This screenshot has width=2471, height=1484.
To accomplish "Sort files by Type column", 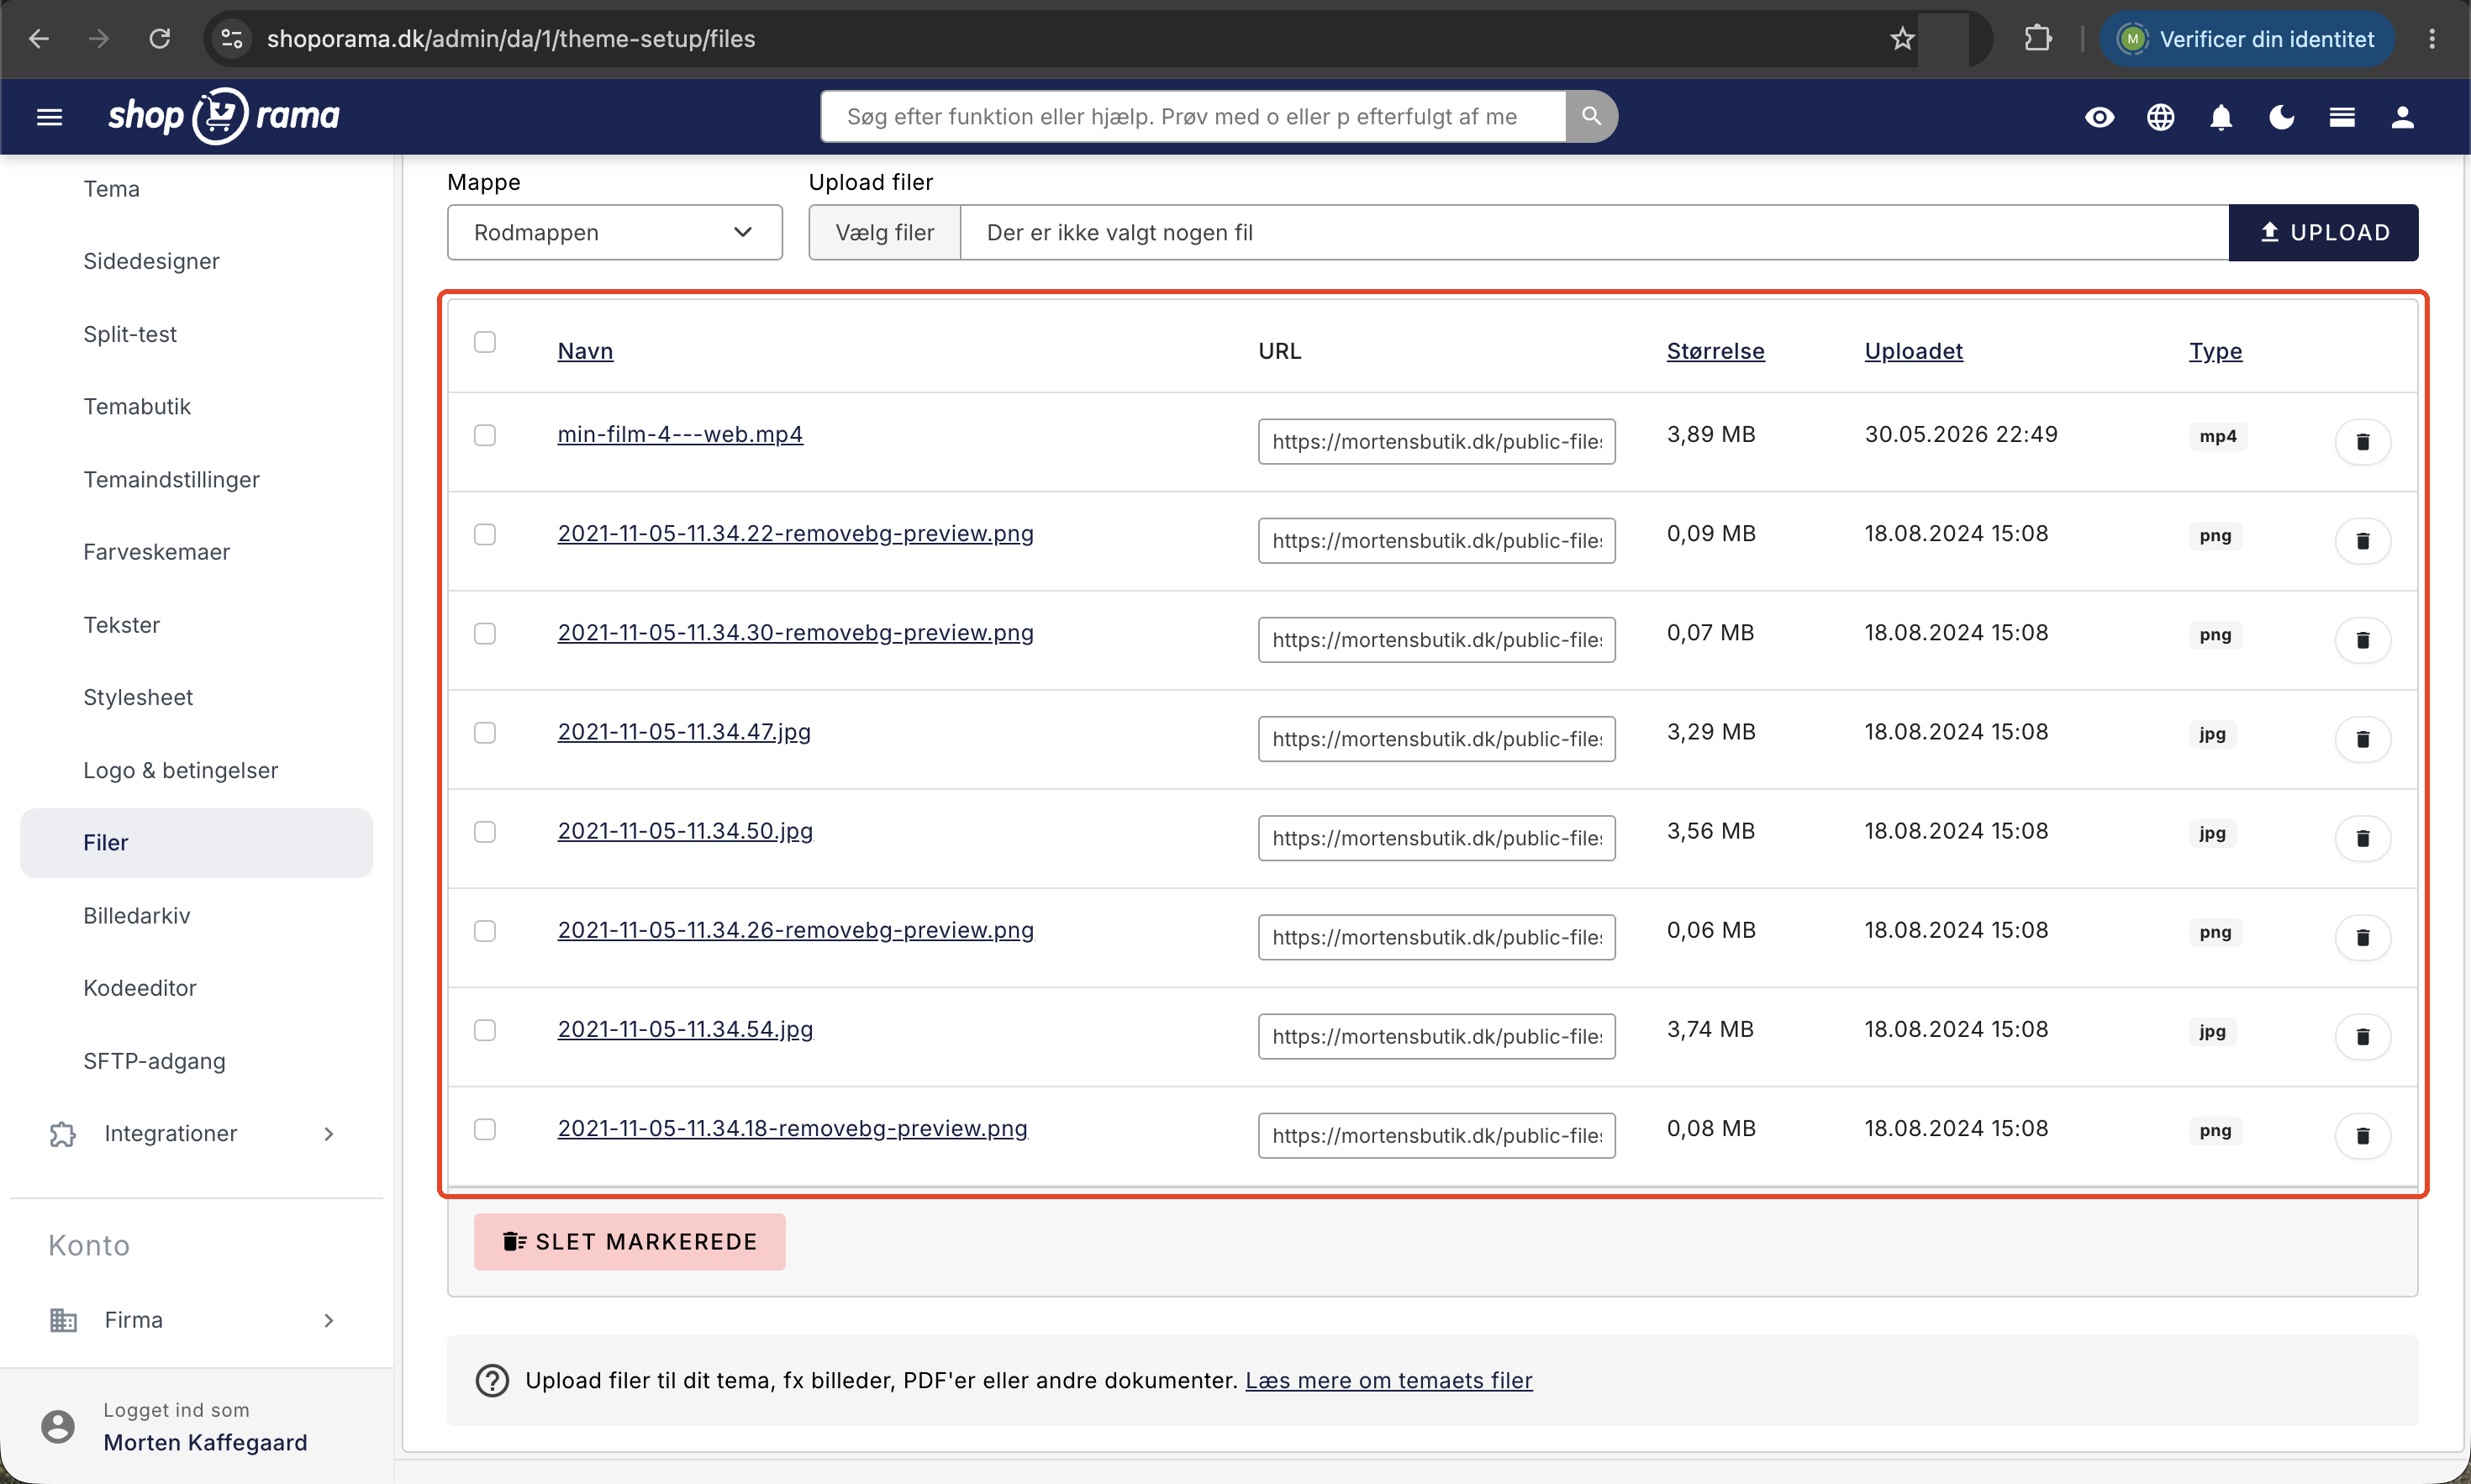I will (x=2215, y=351).
